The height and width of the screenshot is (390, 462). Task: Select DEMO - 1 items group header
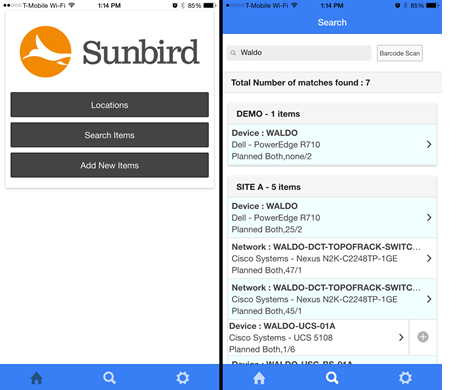click(x=332, y=114)
